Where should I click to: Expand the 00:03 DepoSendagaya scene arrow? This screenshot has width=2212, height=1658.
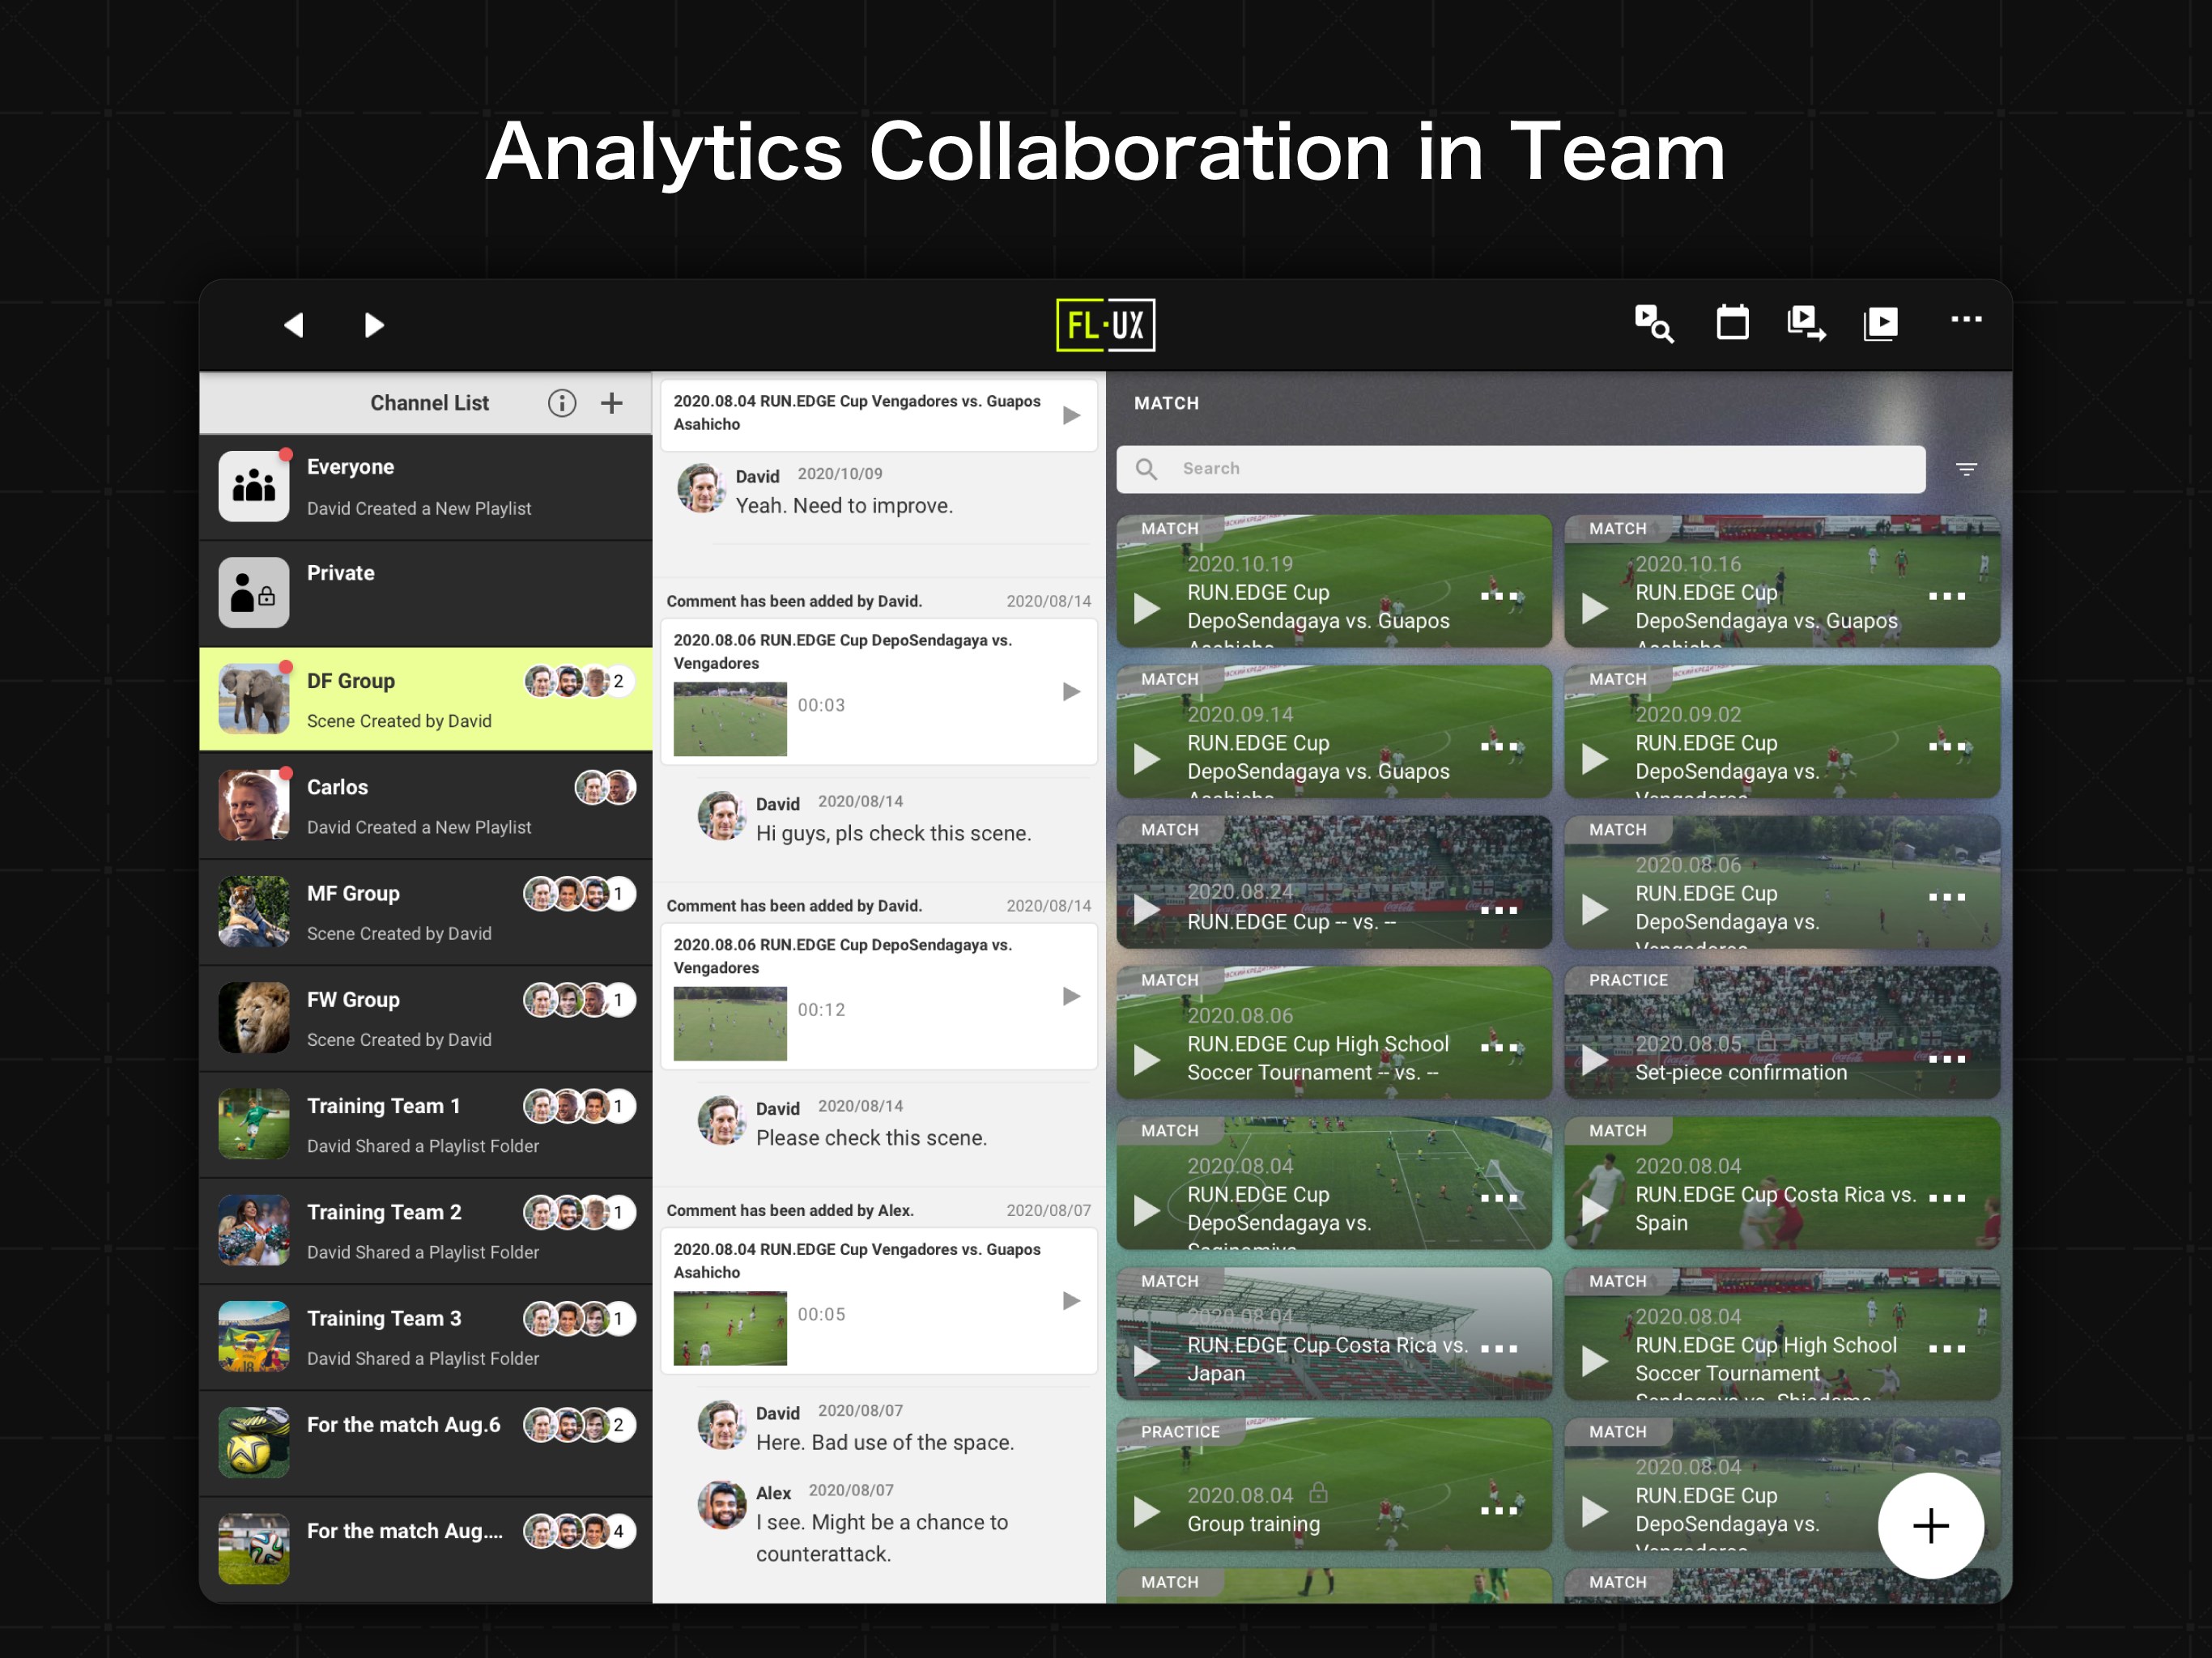click(1071, 692)
